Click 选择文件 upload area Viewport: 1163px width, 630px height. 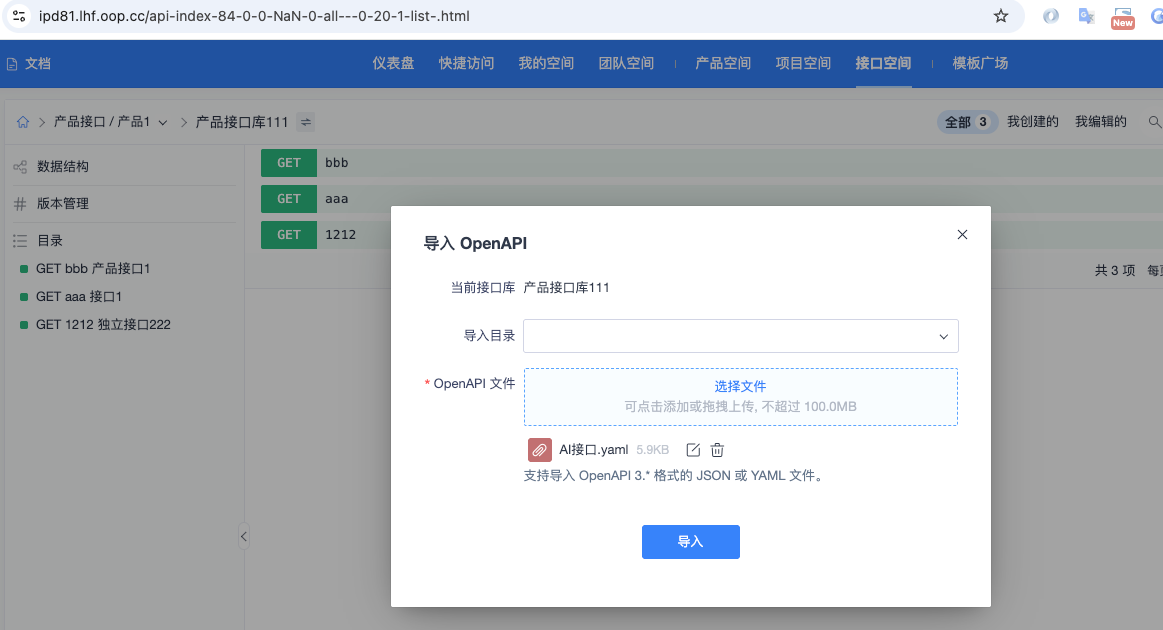pos(740,396)
